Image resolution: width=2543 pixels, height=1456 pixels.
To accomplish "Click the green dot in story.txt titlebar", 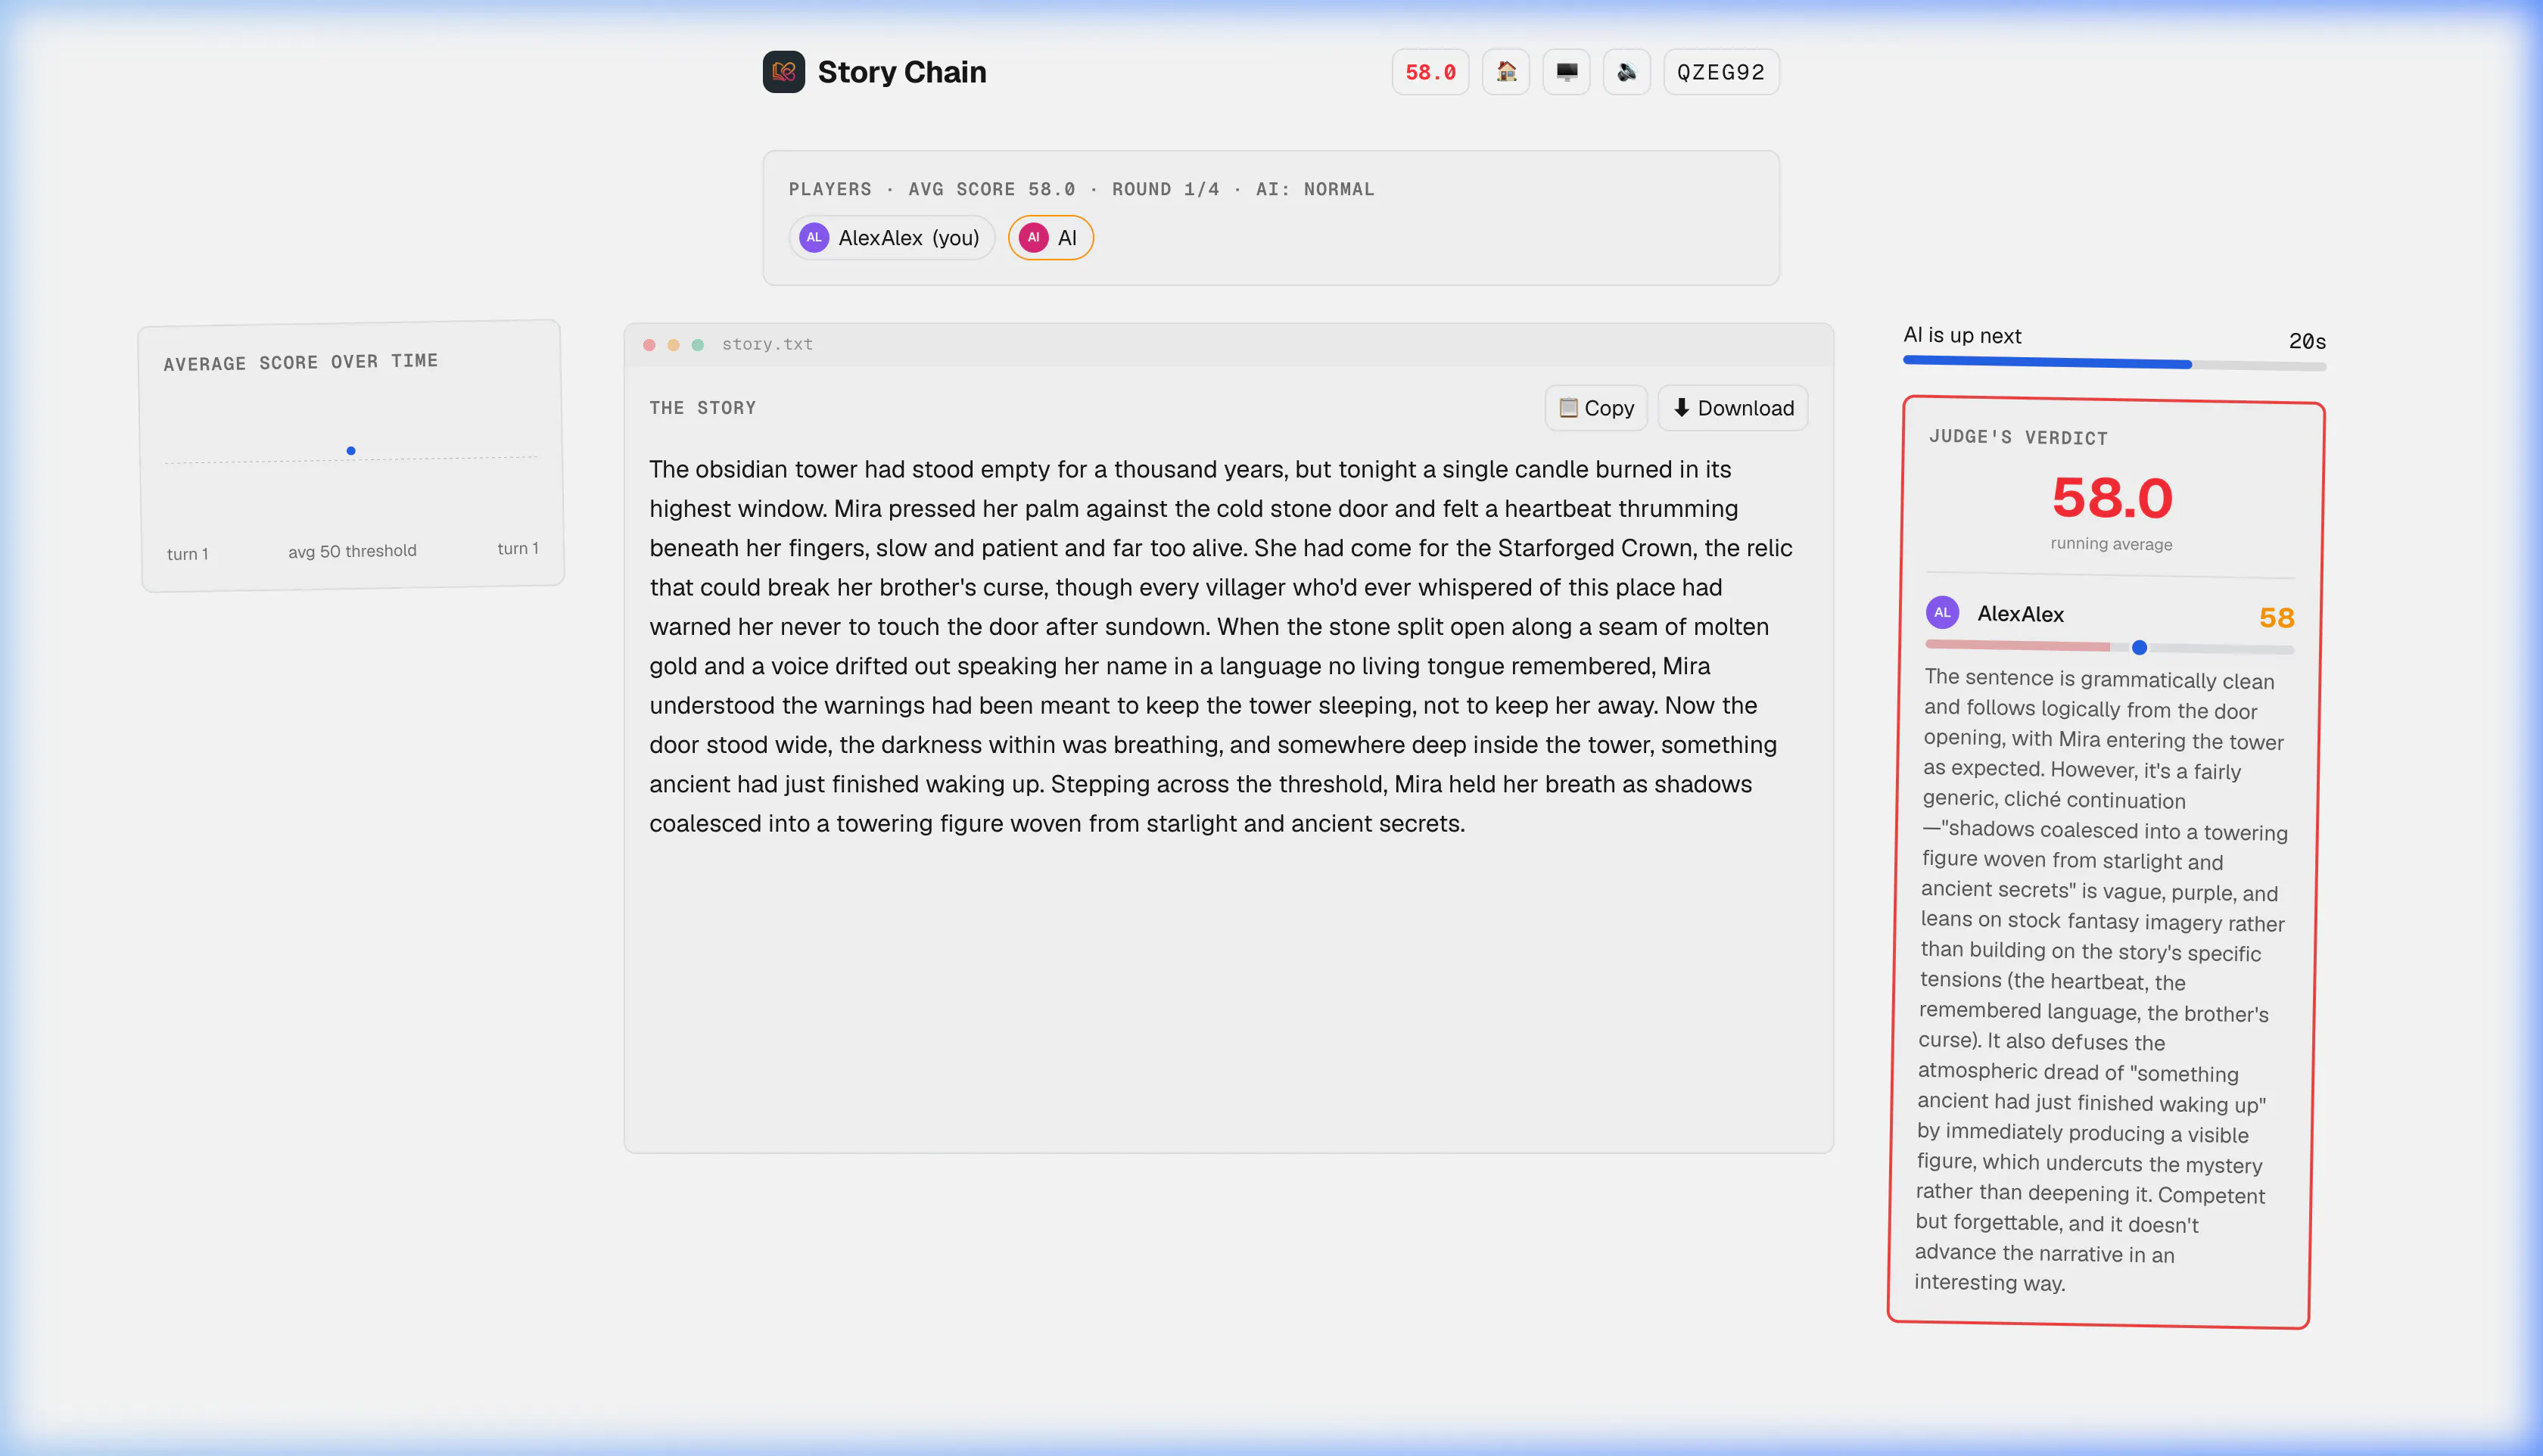I will click(698, 345).
